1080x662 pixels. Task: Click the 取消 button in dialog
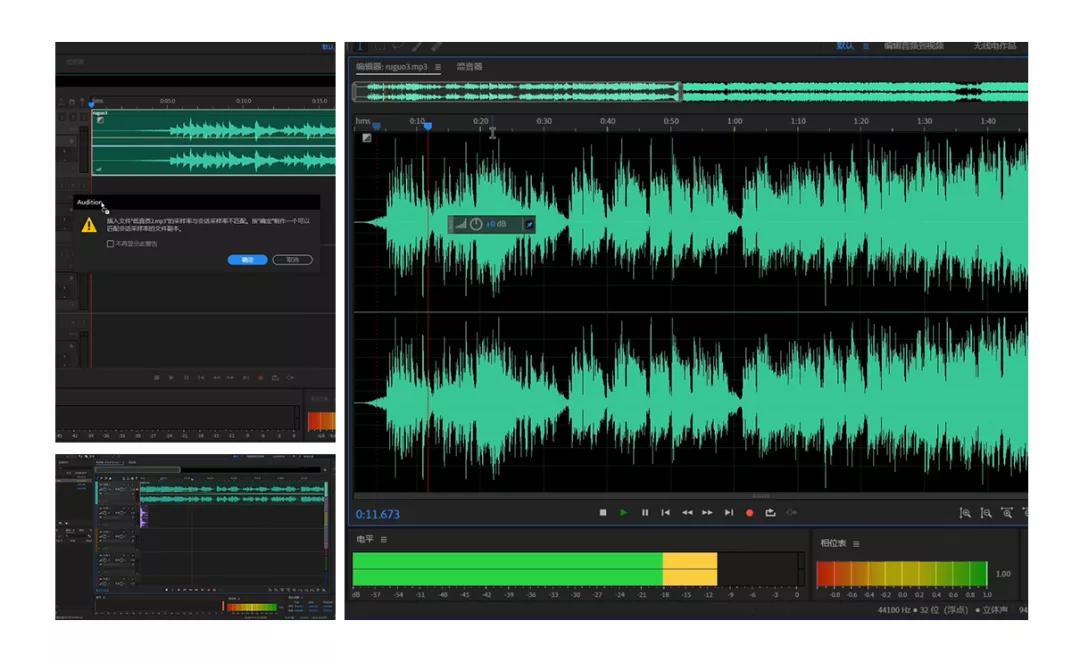pyautogui.click(x=292, y=259)
